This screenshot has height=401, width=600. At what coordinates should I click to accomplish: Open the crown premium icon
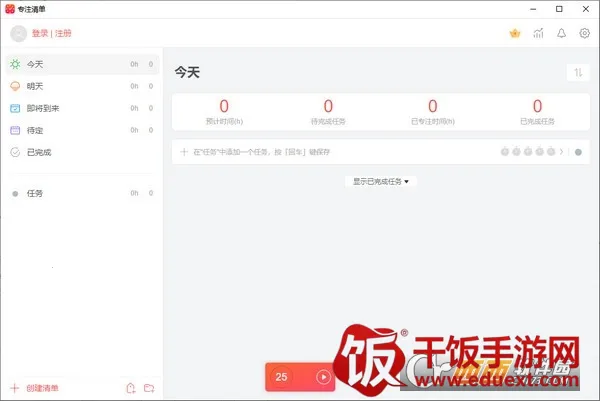click(515, 33)
